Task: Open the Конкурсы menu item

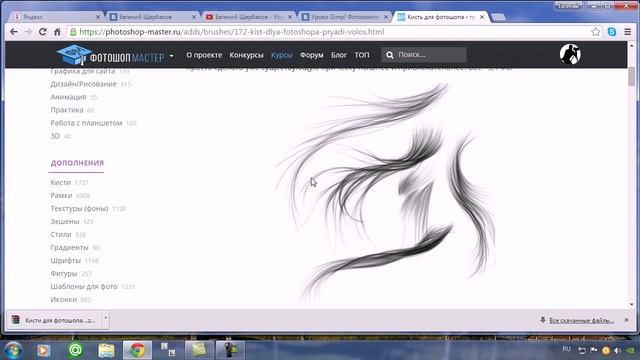Action: 246,55
